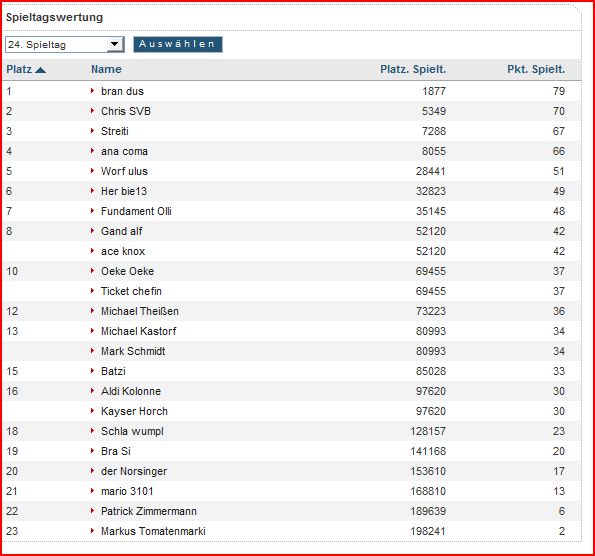
Task: Open player Michael Theißen
Action: coord(140,311)
